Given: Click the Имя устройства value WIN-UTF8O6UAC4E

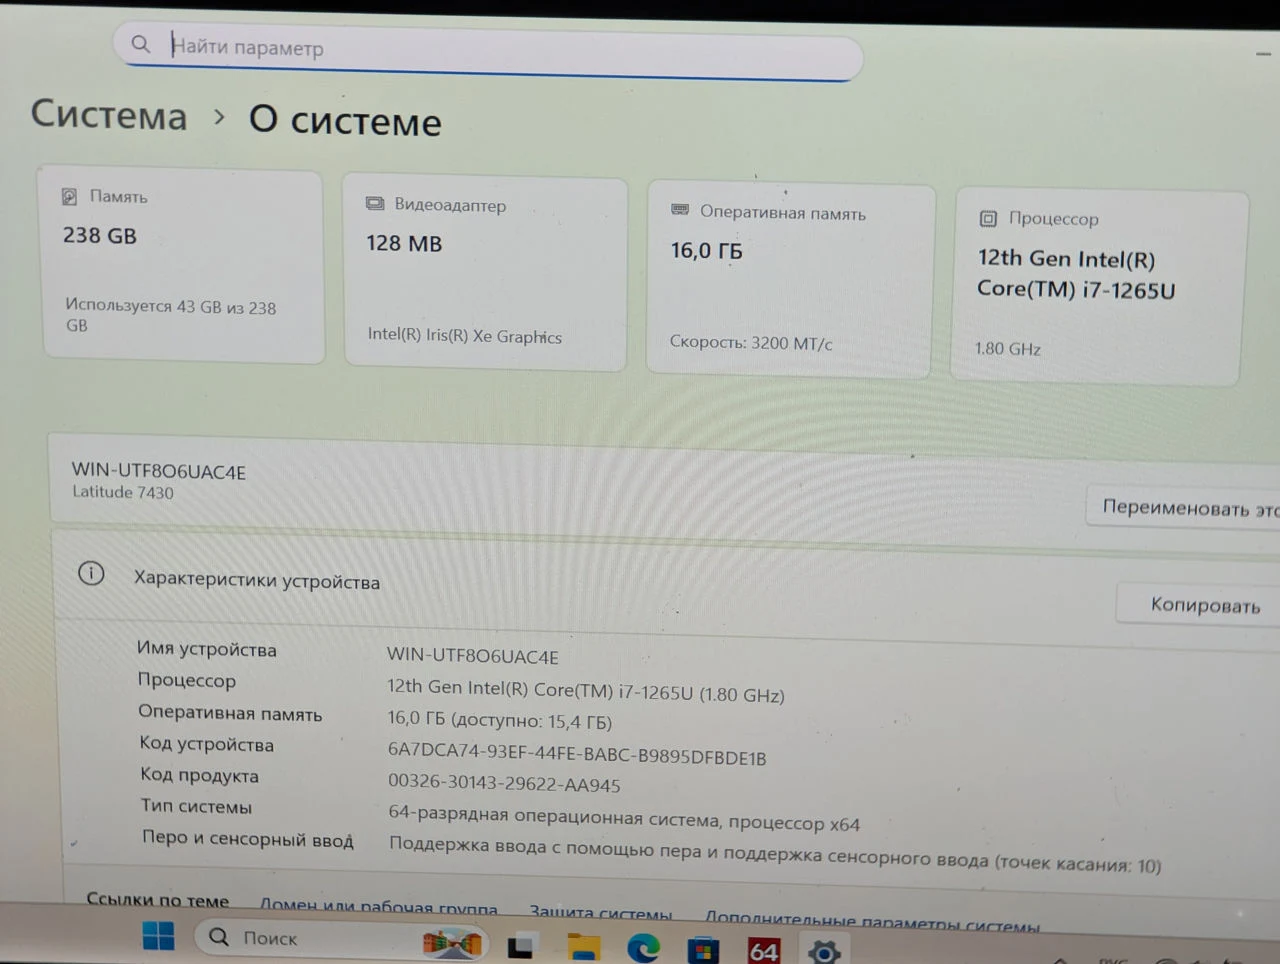Looking at the screenshot, I should click(473, 656).
